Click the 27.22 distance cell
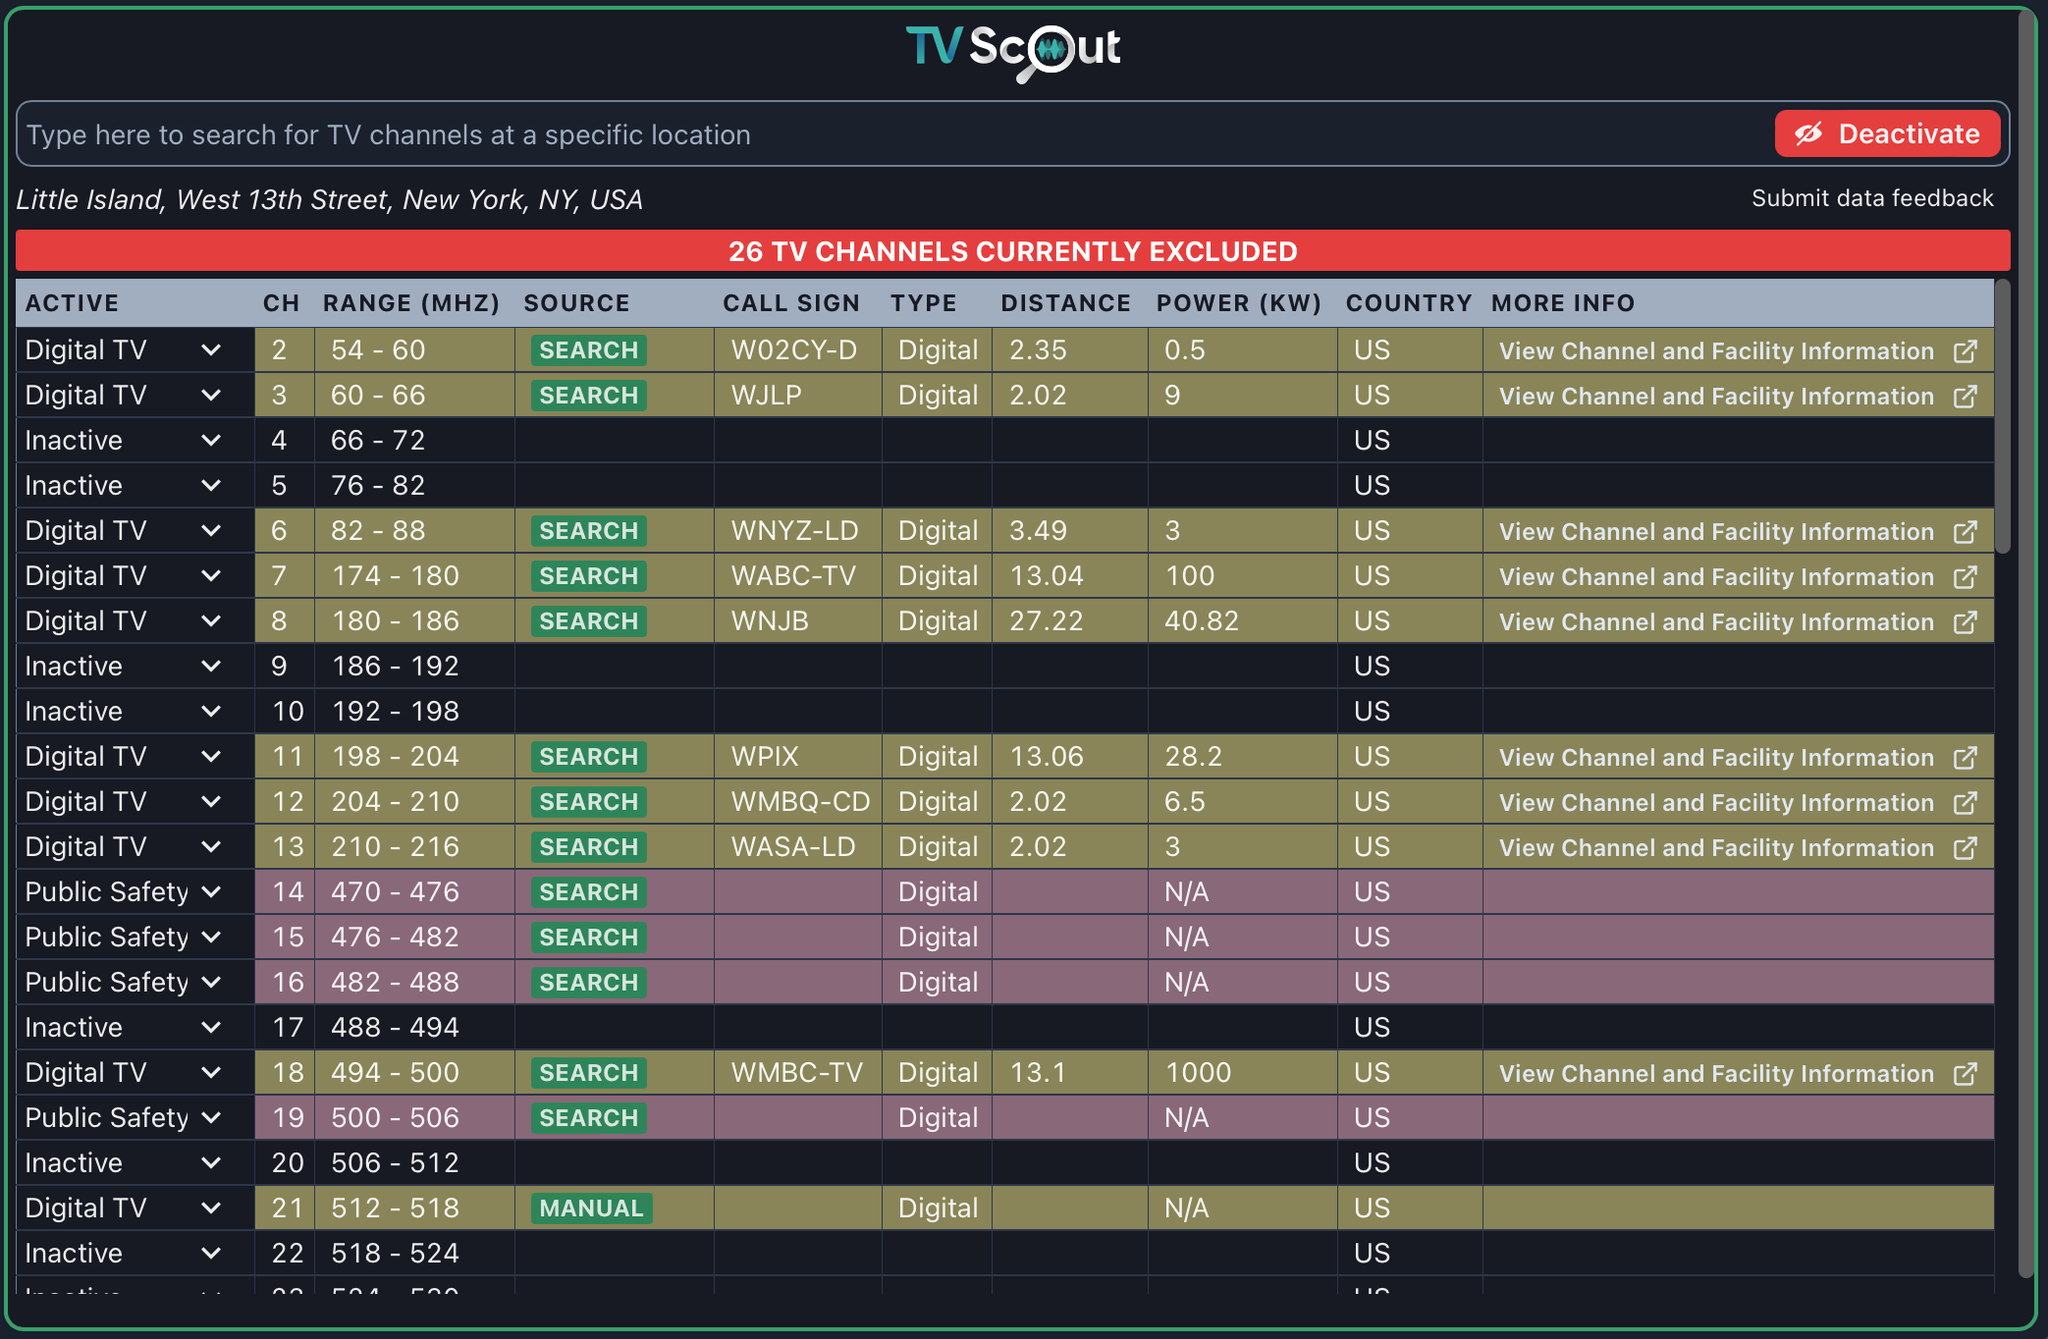 click(x=1070, y=621)
